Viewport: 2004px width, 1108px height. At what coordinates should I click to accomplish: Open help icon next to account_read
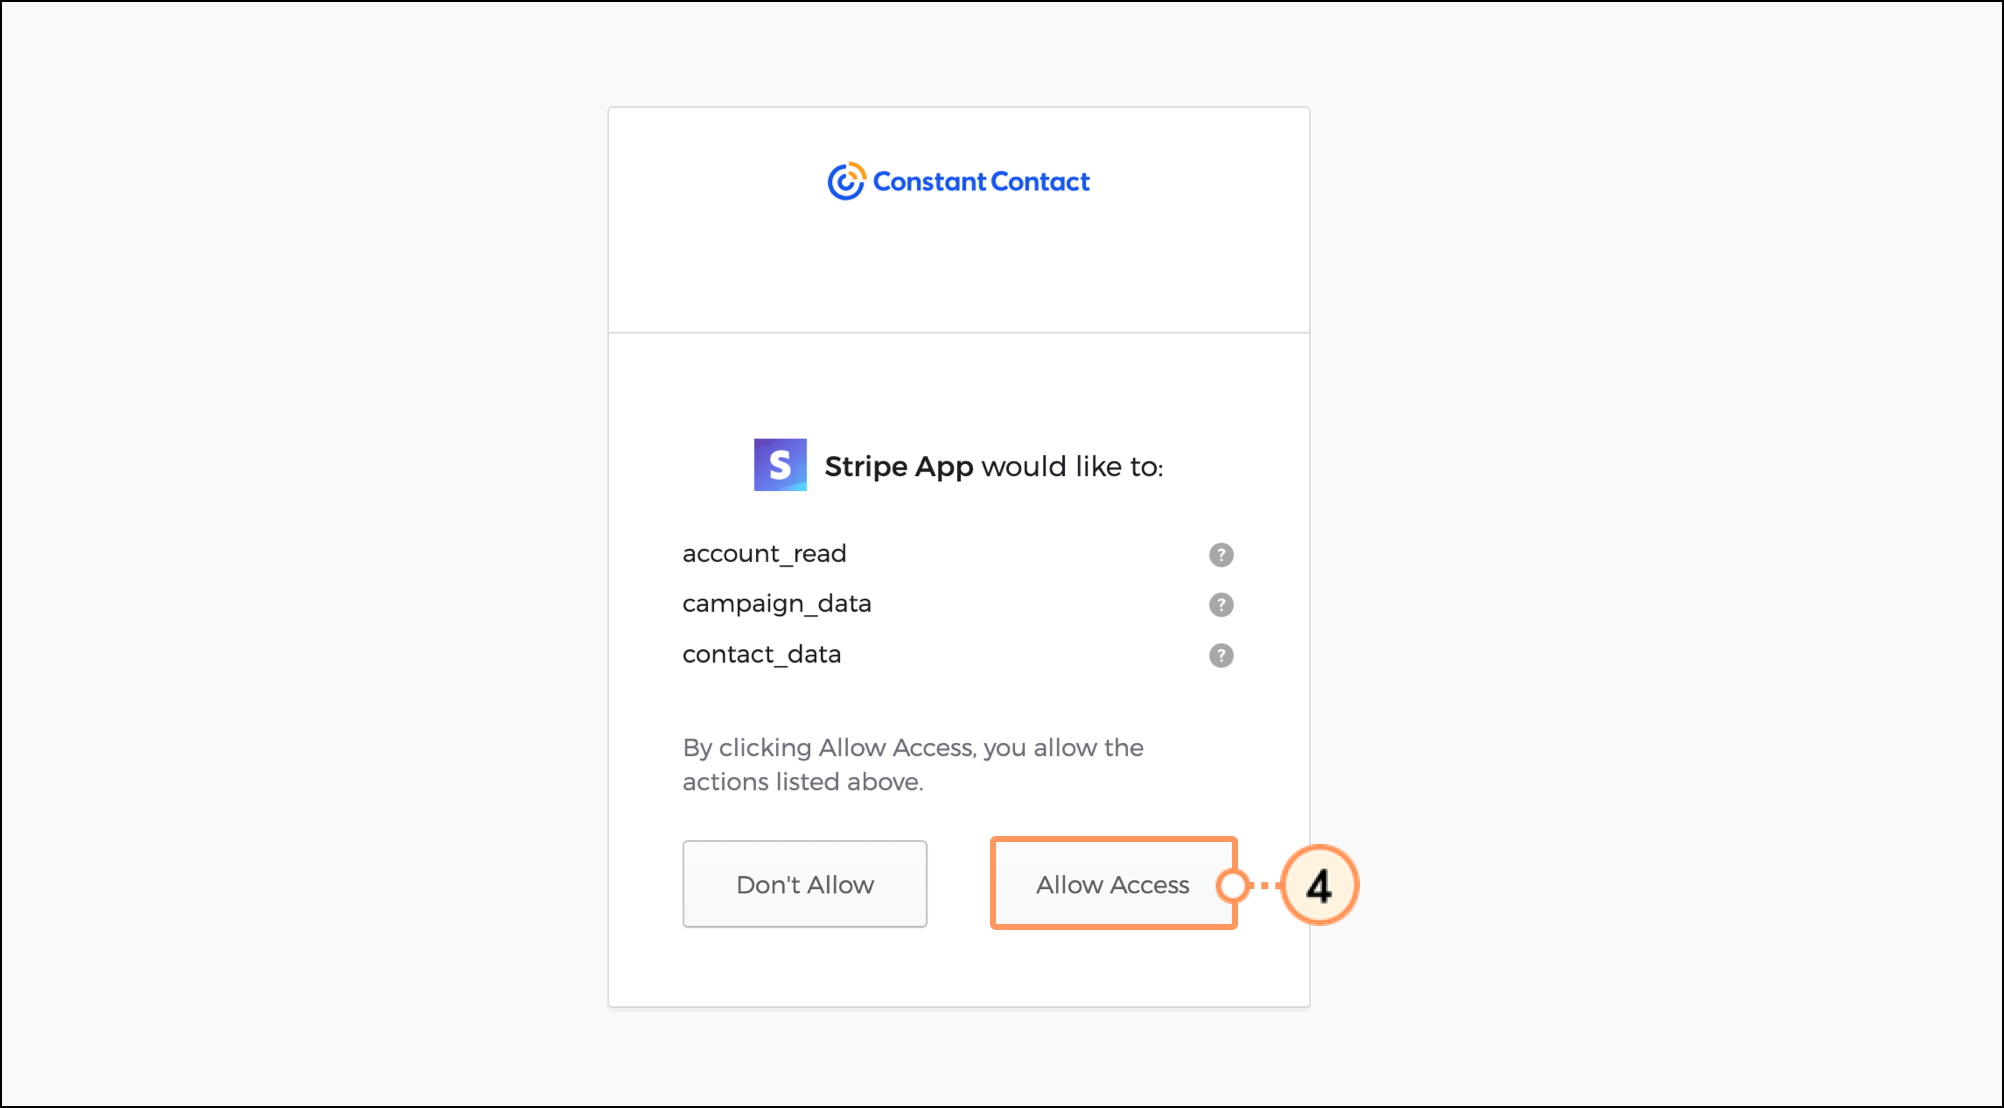(x=1221, y=554)
